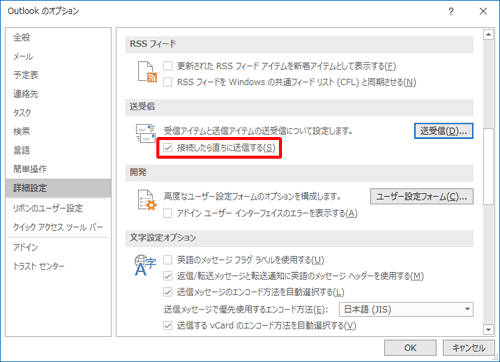Toggle English headers for replies and forwards
The height and width of the screenshot is (362, 500).
168,276
